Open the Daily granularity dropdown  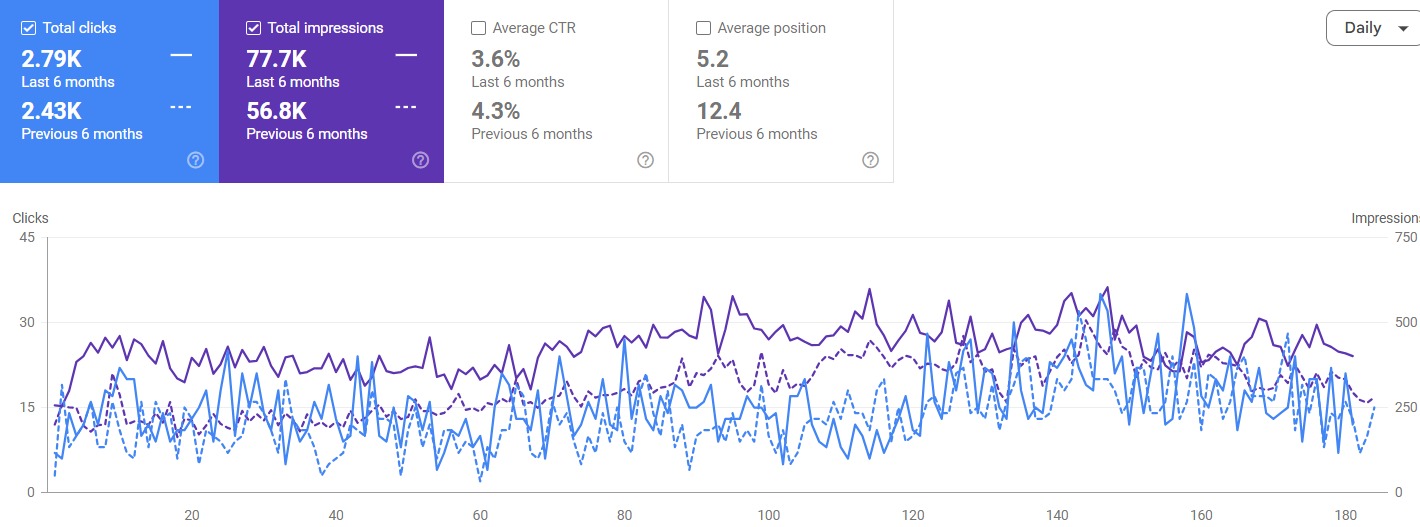point(1364,28)
